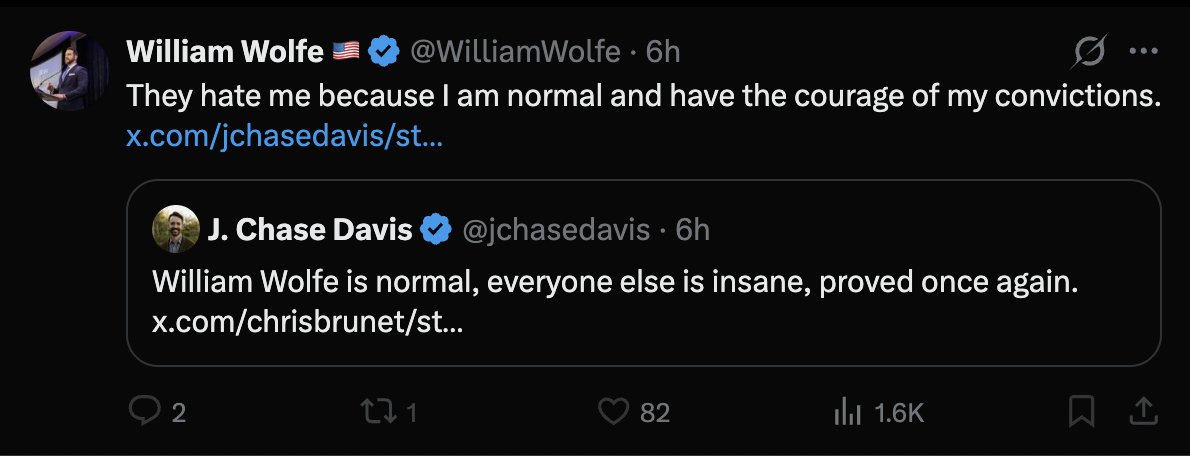Click the repost arrows icon
The width and height of the screenshot is (1190, 456).
point(379,412)
